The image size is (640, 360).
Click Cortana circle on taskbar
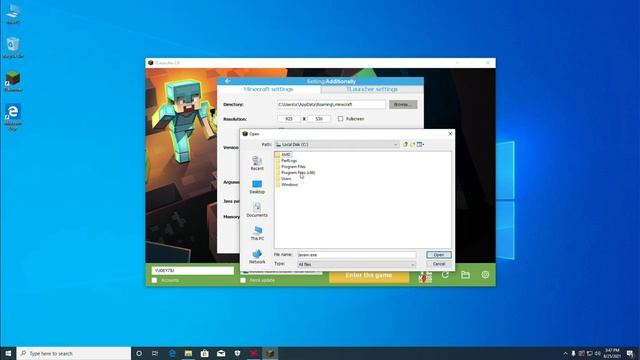[x=139, y=353]
